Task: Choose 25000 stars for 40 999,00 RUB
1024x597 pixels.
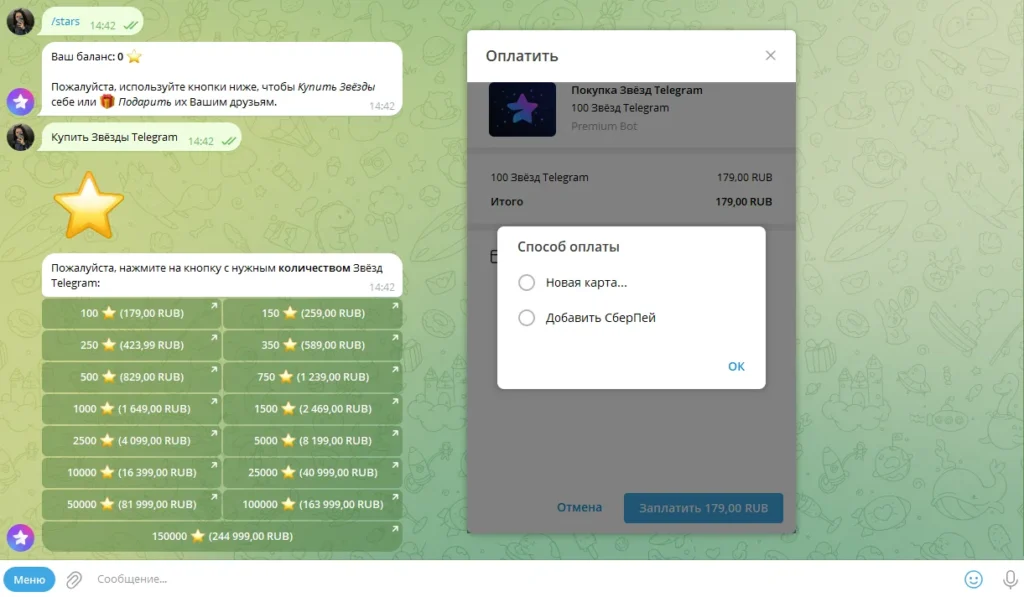Action: pos(312,472)
